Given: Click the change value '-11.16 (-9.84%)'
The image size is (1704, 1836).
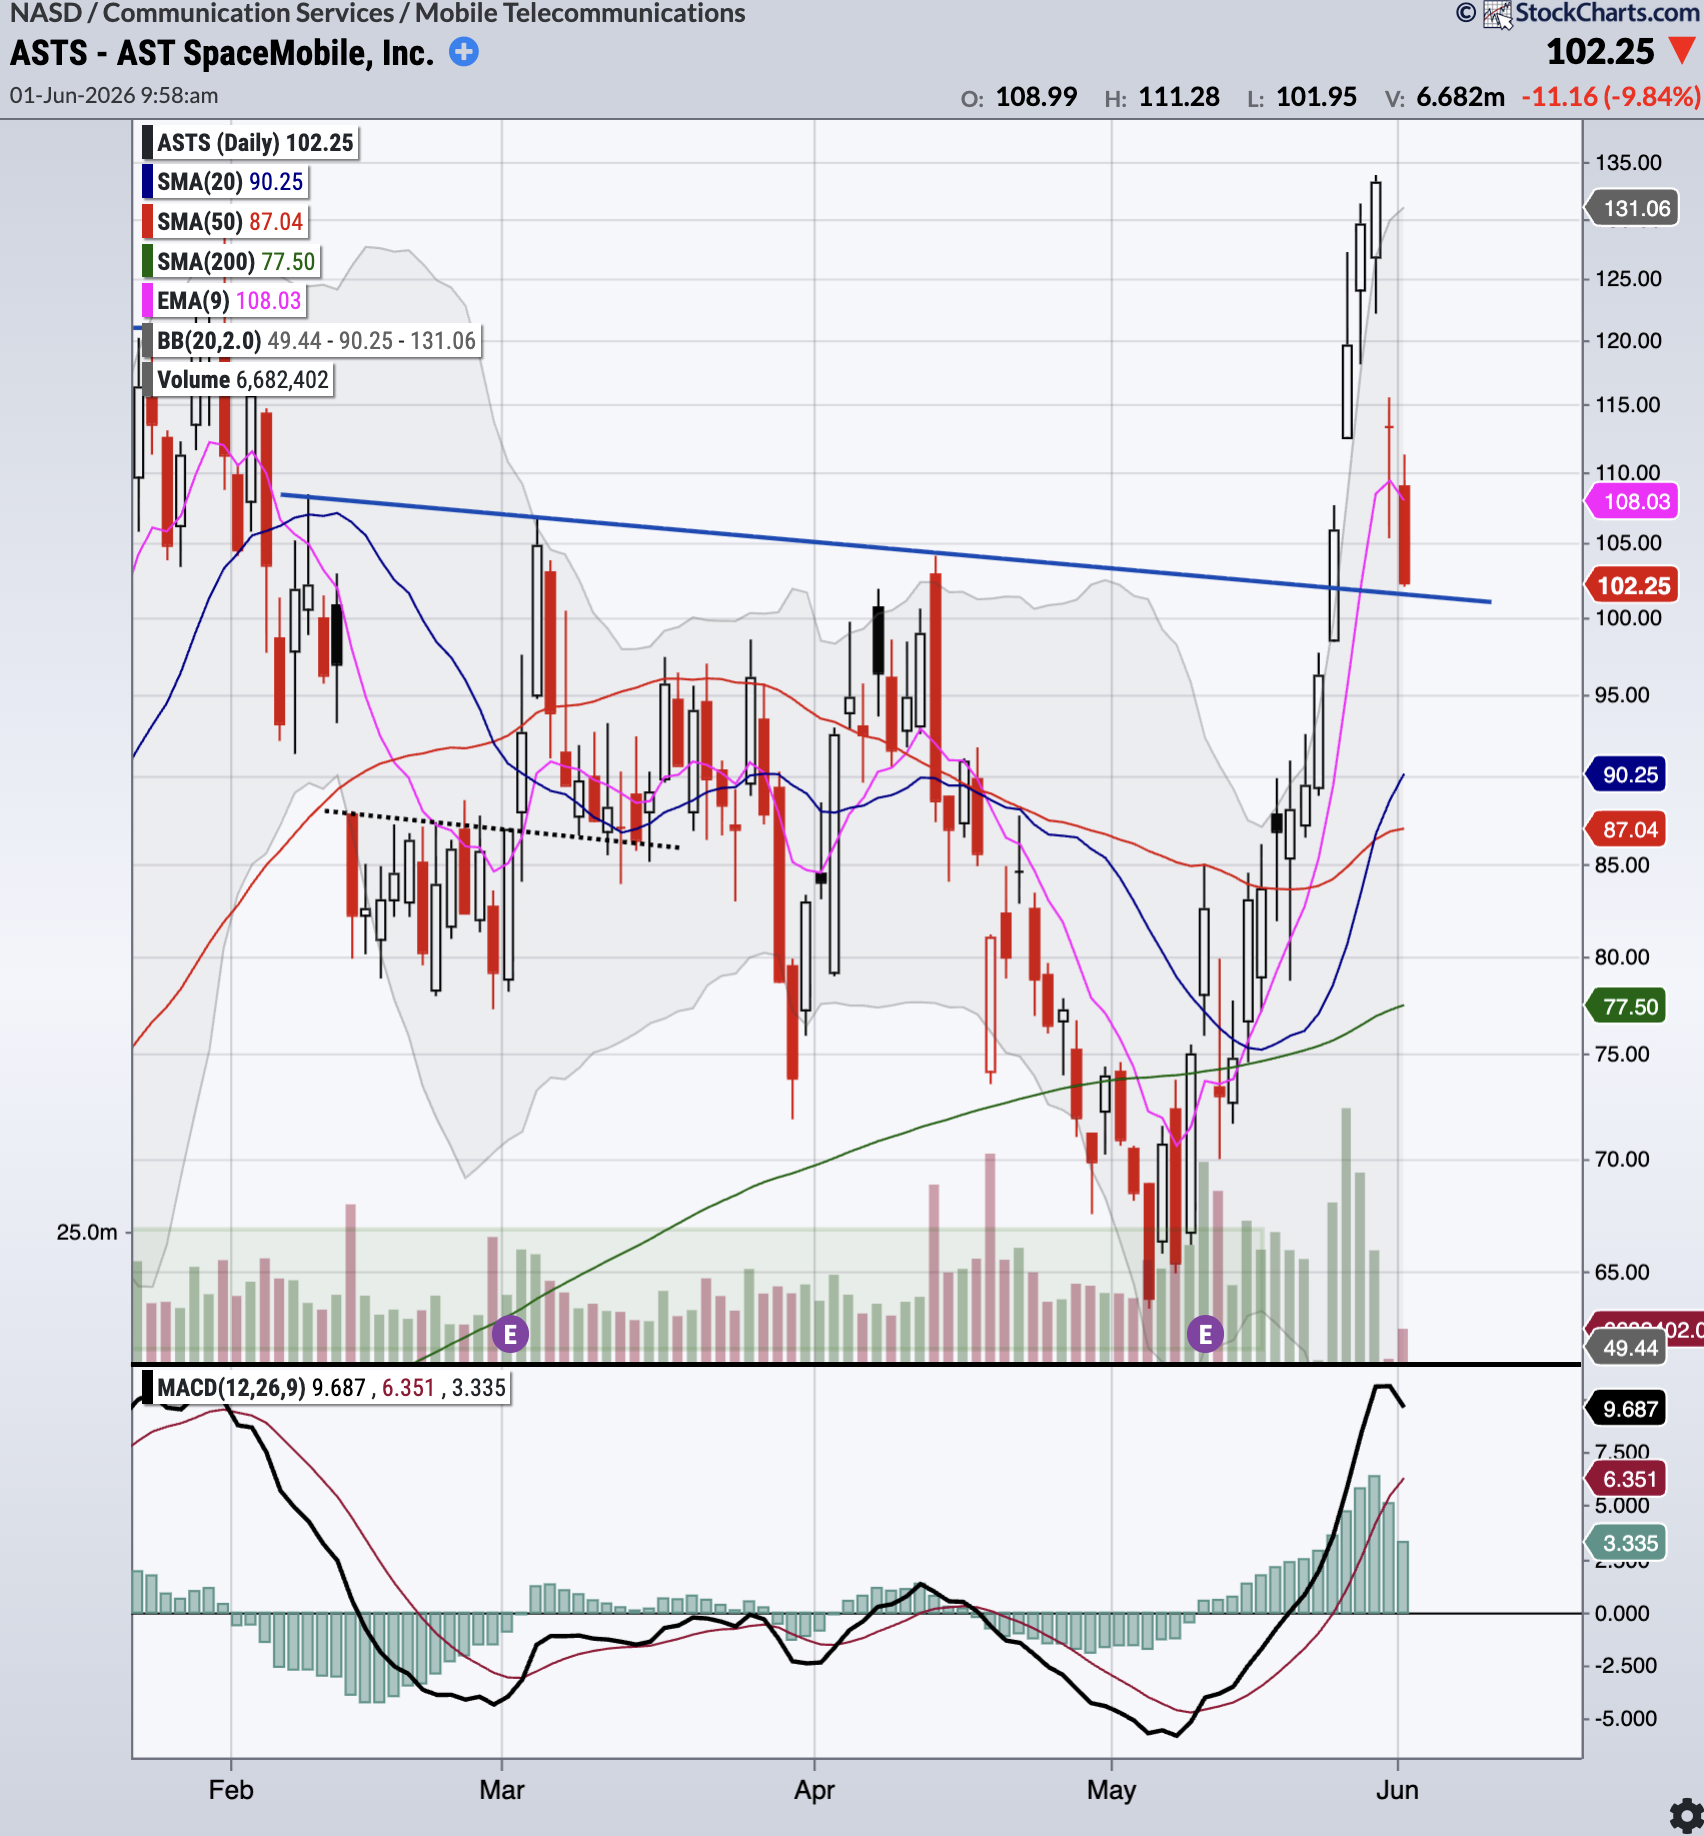Looking at the screenshot, I should coord(1610,97).
